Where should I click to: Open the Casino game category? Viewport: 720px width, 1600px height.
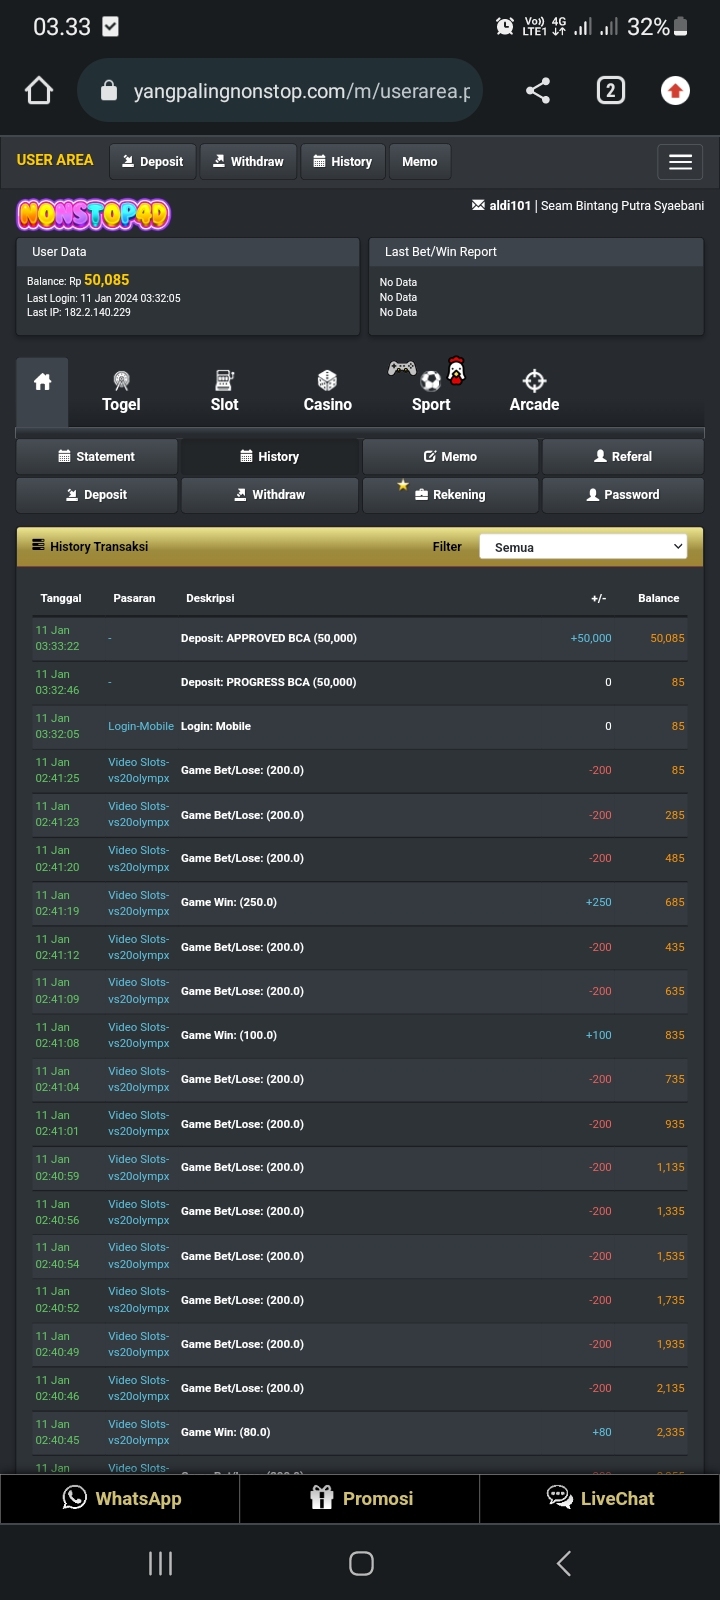click(x=327, y=392)
